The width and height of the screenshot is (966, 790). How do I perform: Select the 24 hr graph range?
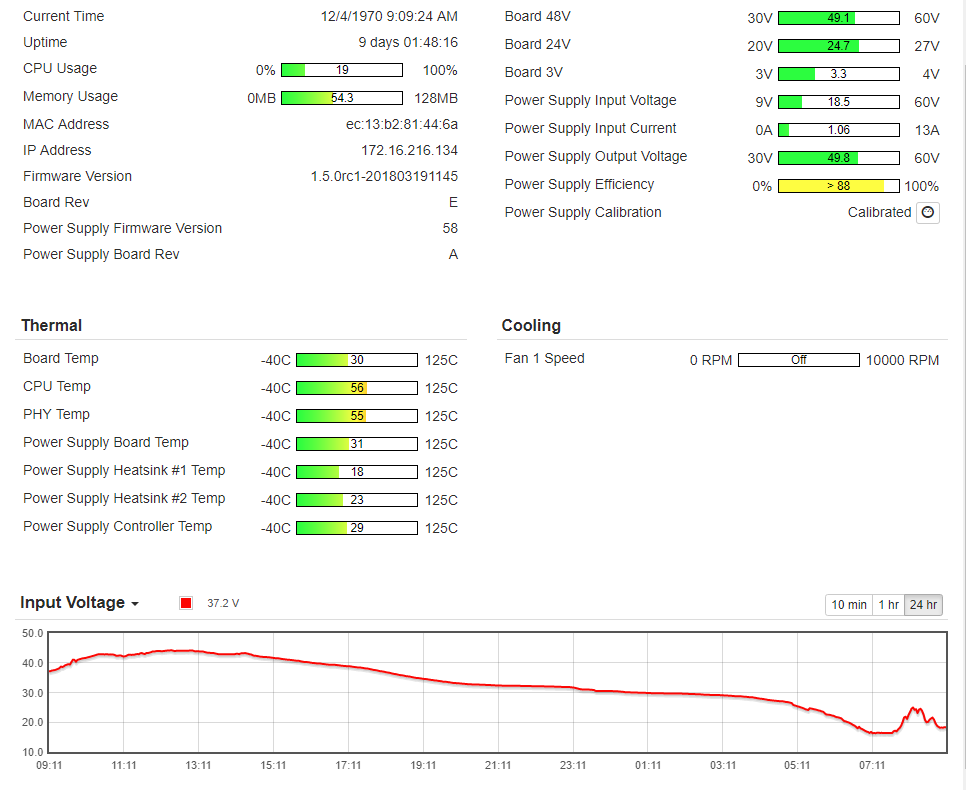tap(923, 605)
